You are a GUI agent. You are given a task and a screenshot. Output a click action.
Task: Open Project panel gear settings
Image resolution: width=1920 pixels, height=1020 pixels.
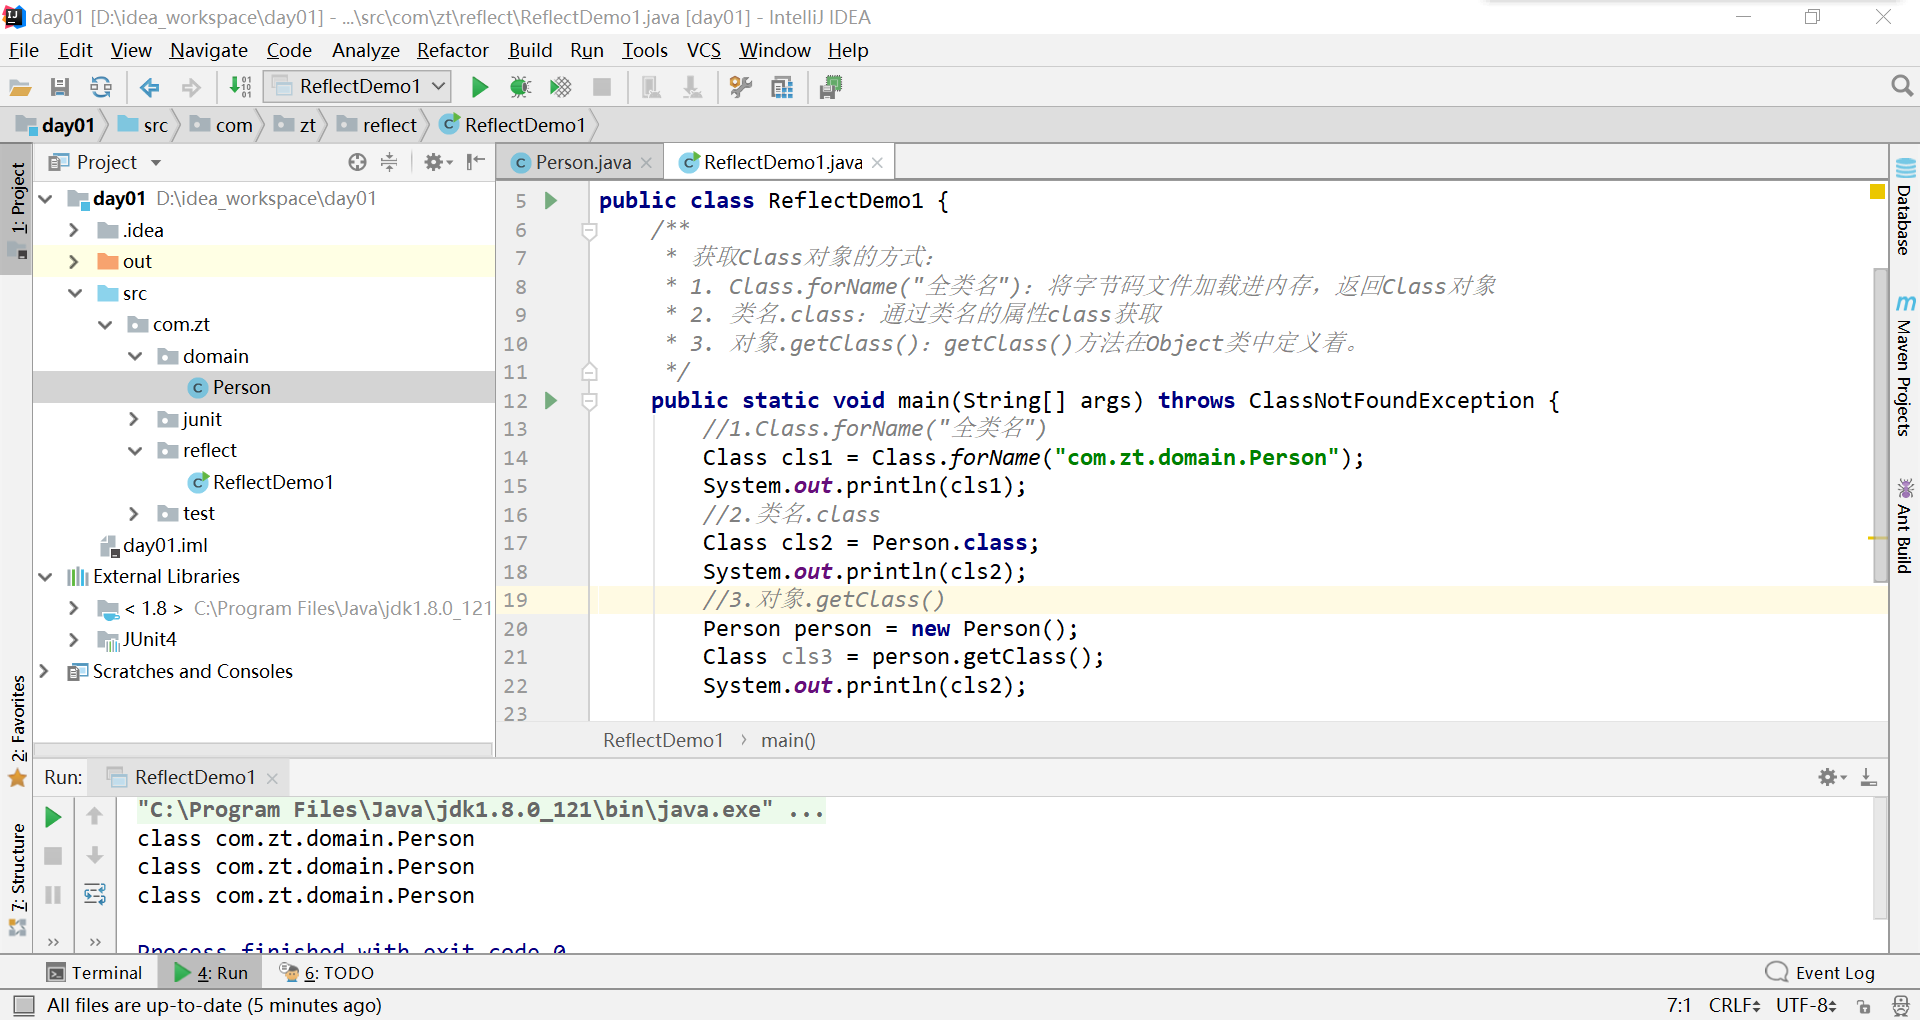click(x=437, y=162)
